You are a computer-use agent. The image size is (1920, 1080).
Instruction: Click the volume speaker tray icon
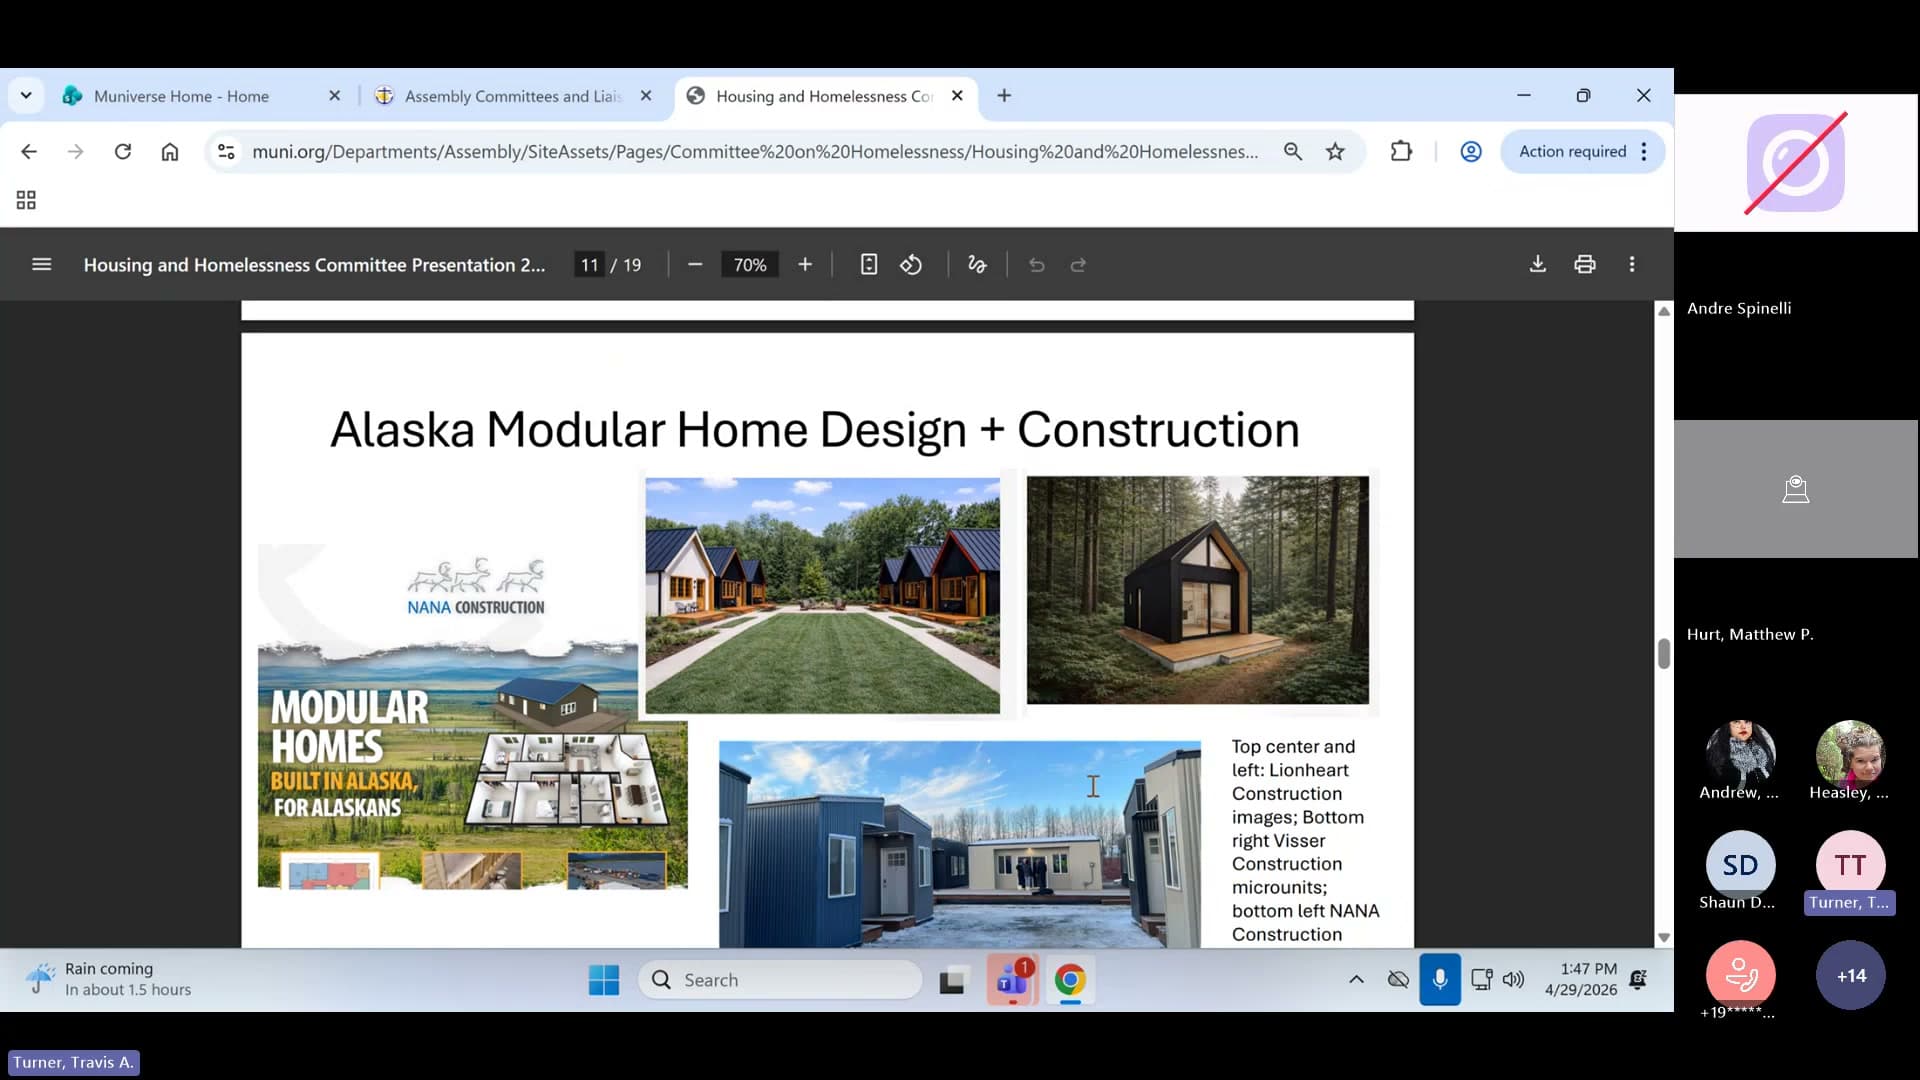coord(1514,980)
